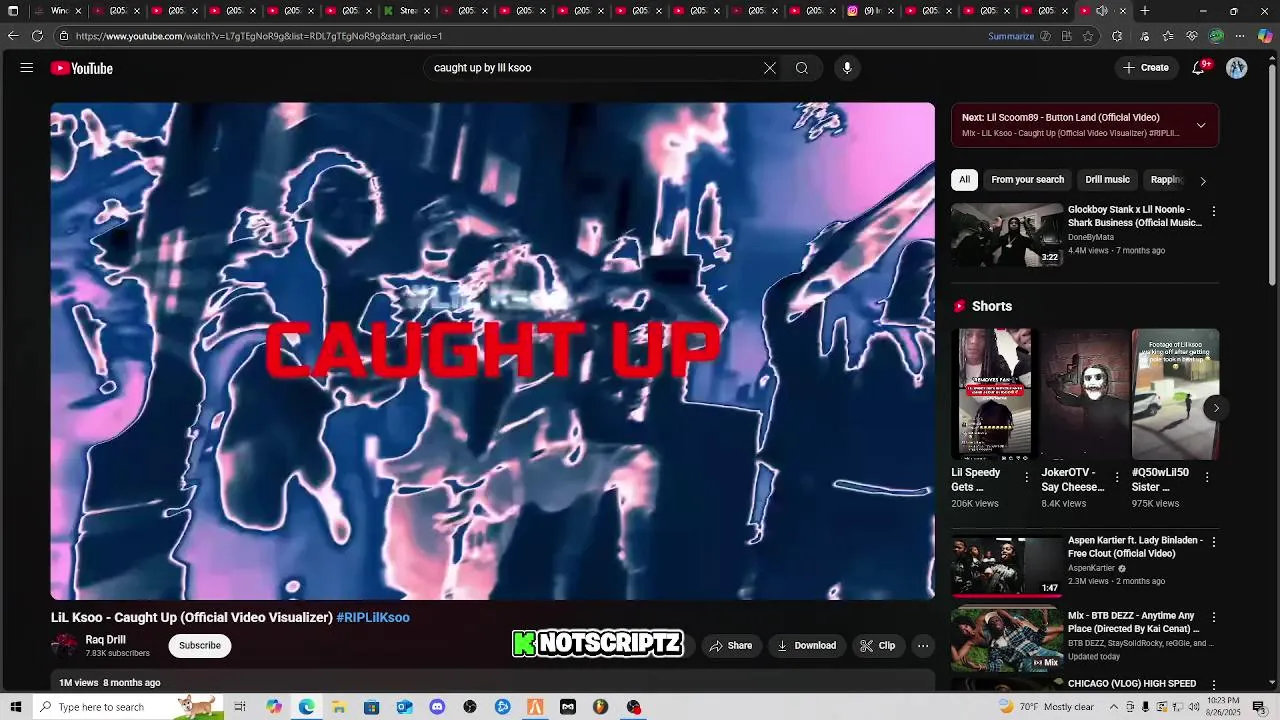Open the Windows notification center icon
This screenshot has width=1280, height=720.
point(1259,707)
